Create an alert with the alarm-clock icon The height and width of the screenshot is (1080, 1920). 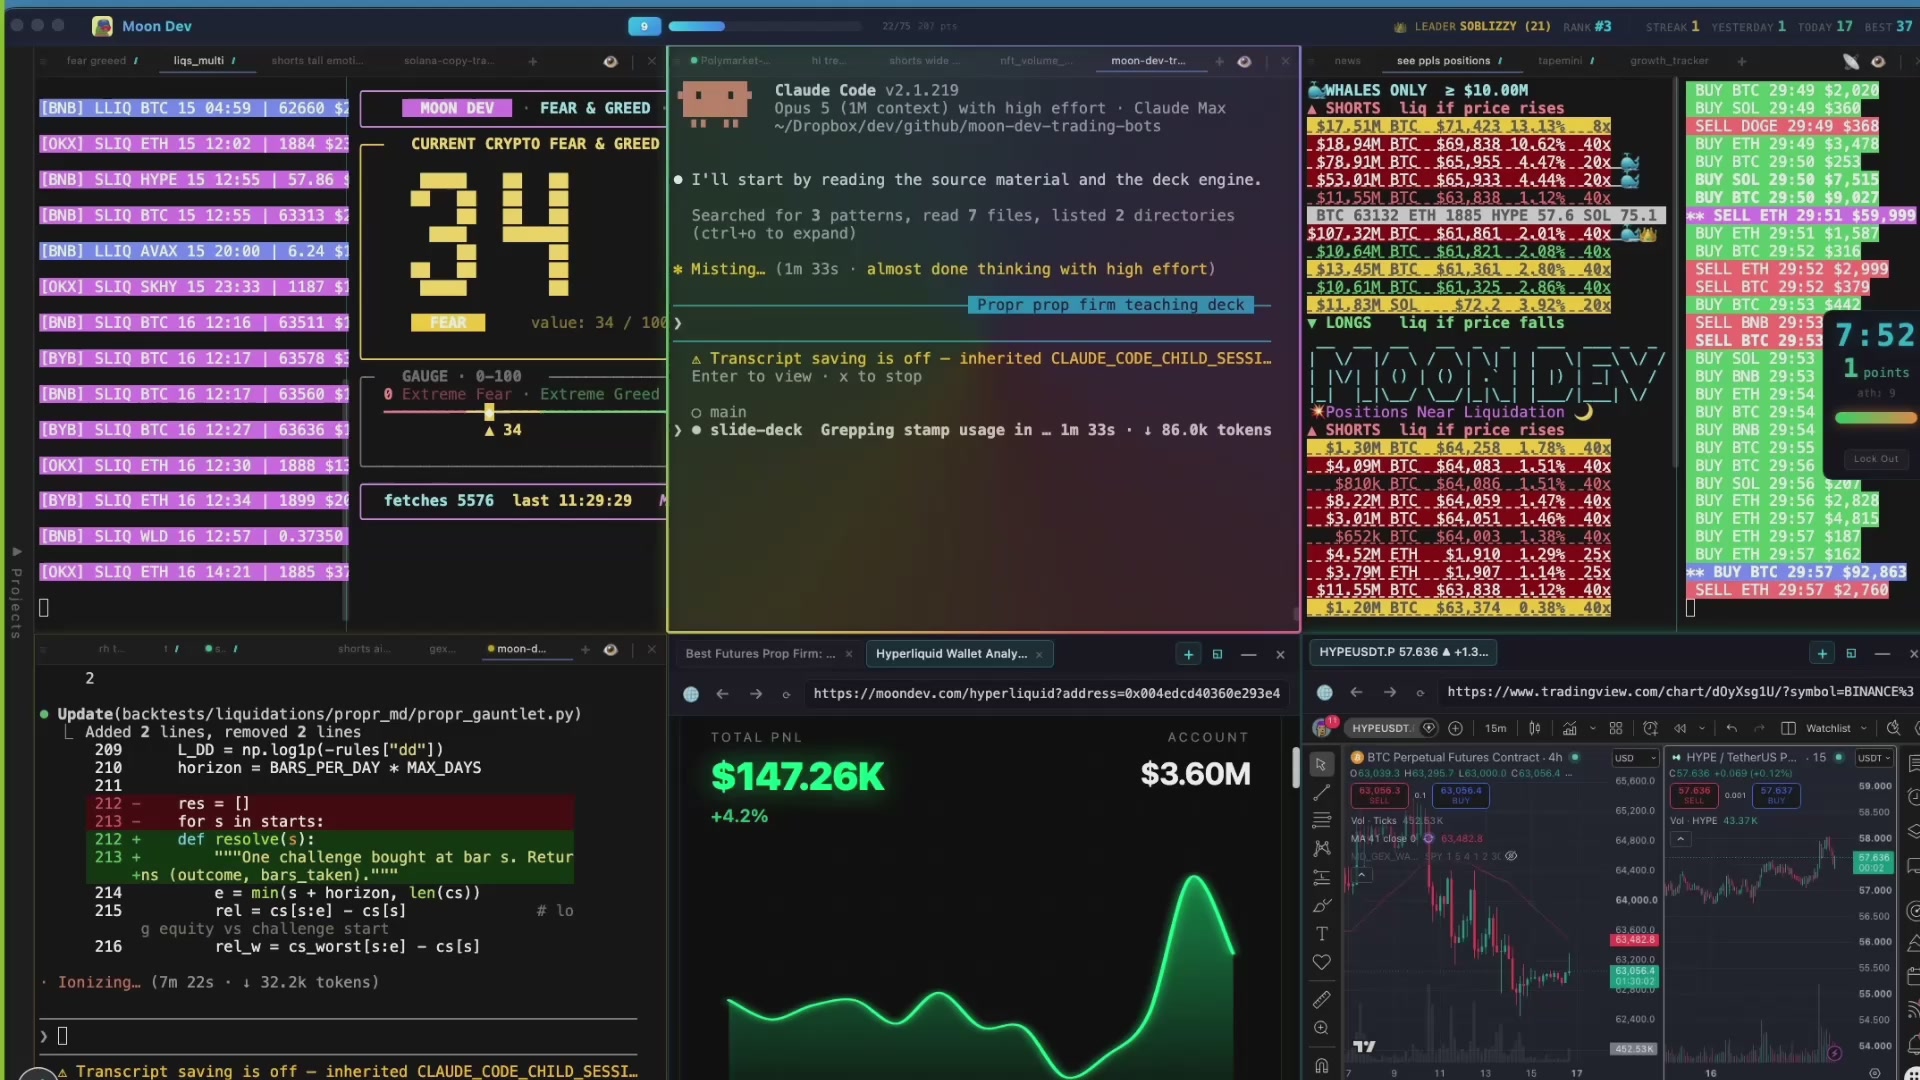tap(1650, 728)
